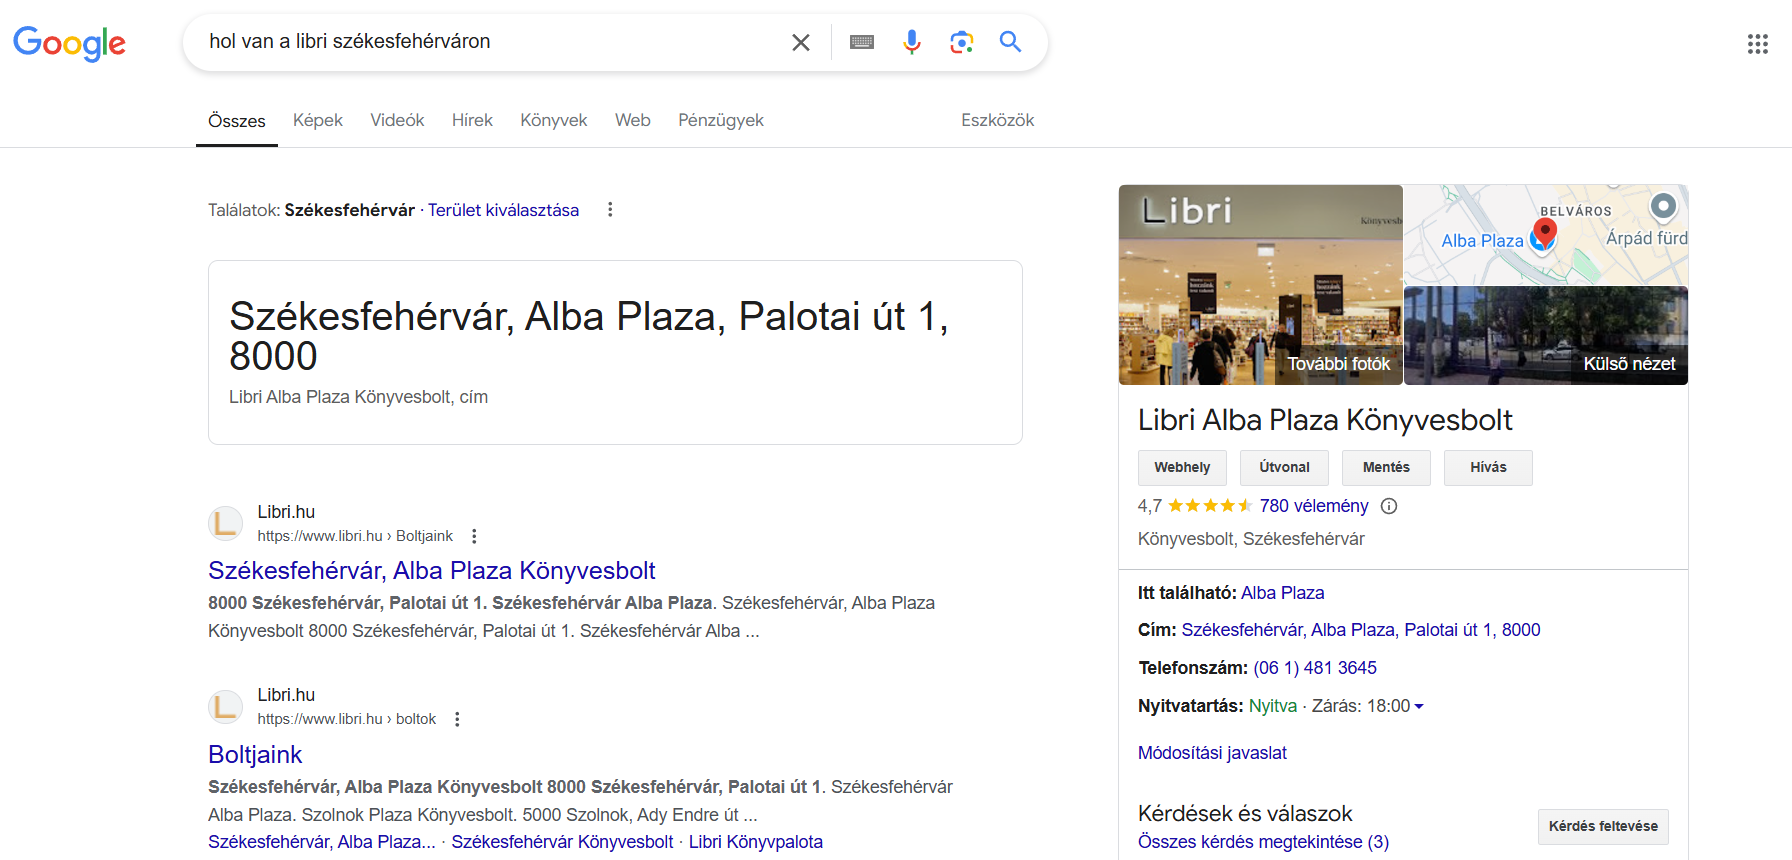The height and width of the screenshot is (860, 1792).
Task: Click the https://www.libri.hu › boltok URL
Action: tap(347, 719)
